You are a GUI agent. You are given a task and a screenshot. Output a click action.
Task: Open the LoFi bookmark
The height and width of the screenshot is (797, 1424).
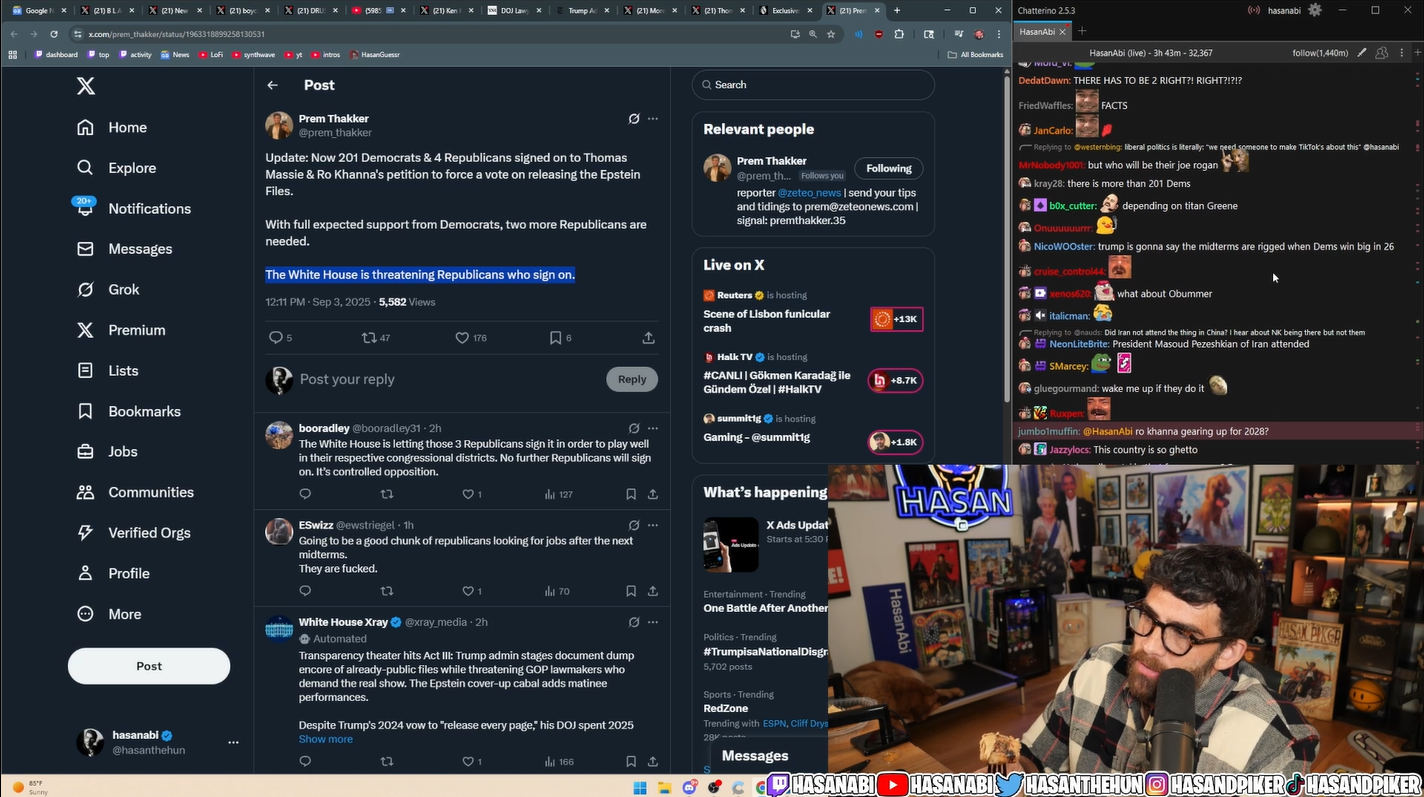coord(211,55)
